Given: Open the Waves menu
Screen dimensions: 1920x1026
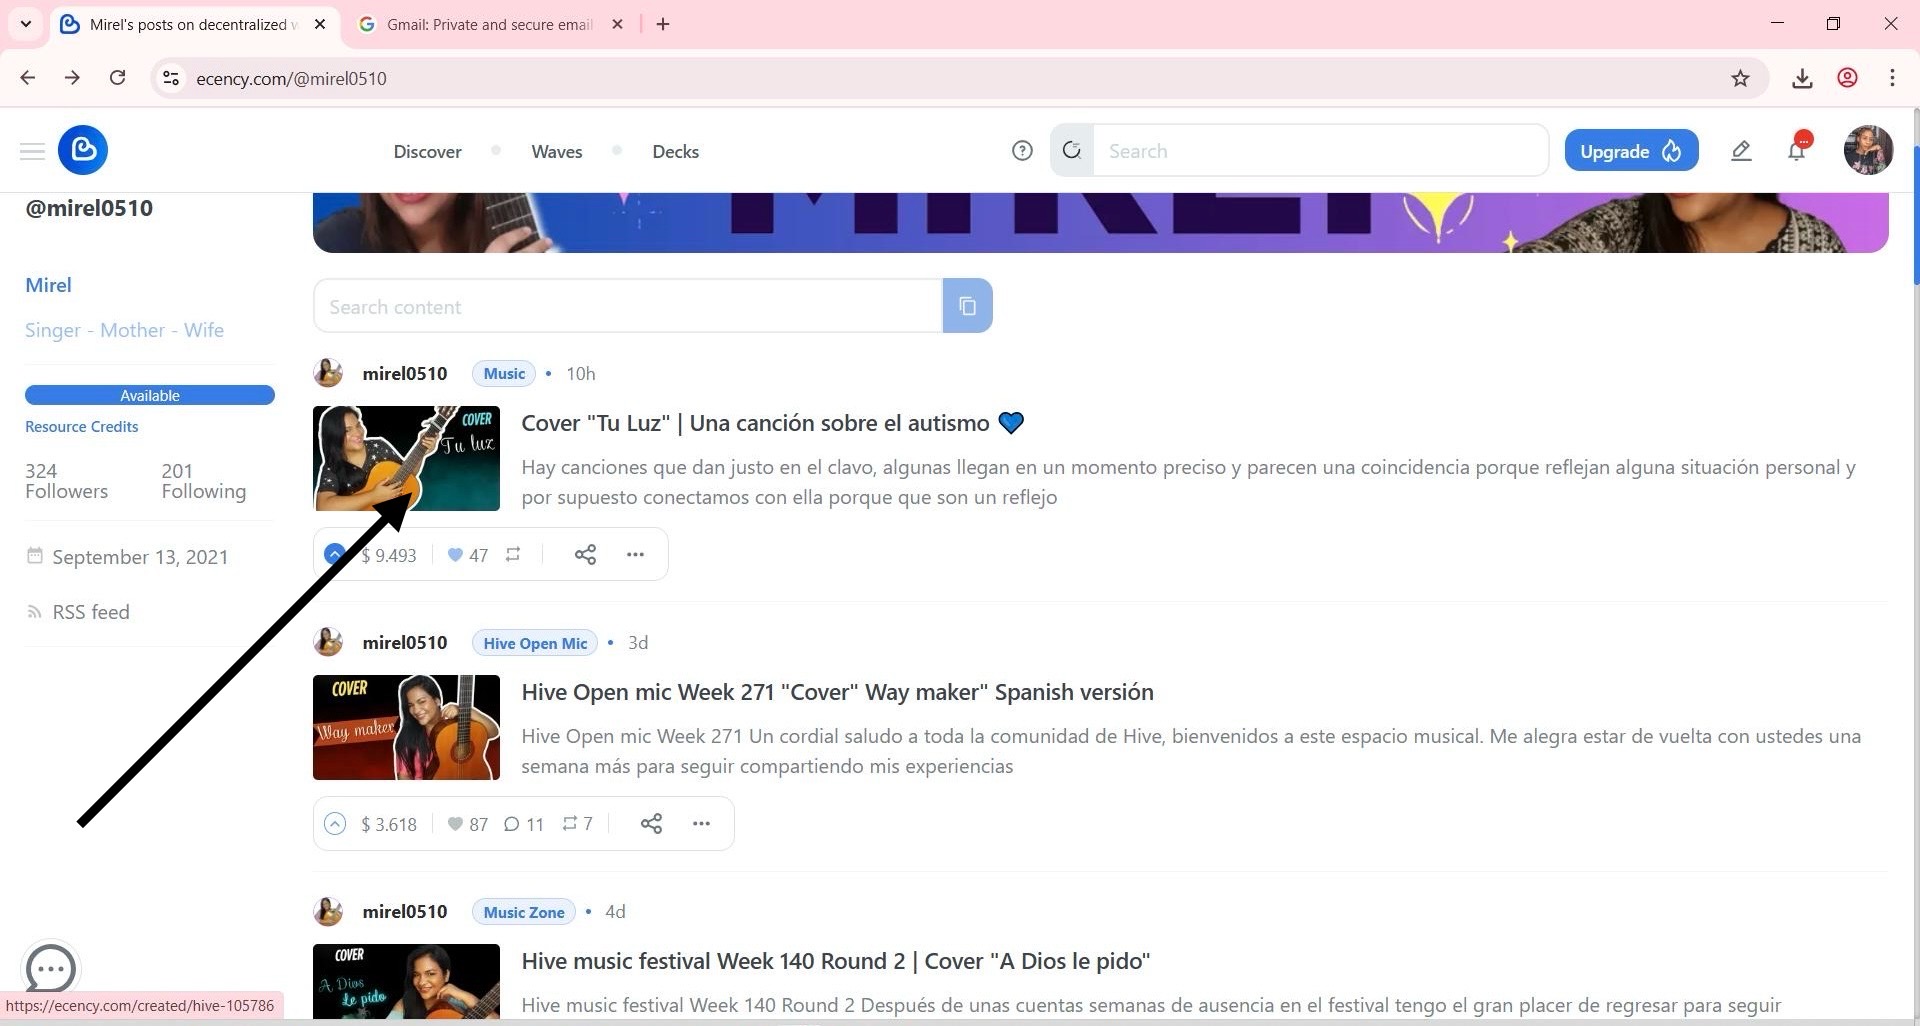Looking at the screenshot, I should pyautogui.click(x=557, y=151).
